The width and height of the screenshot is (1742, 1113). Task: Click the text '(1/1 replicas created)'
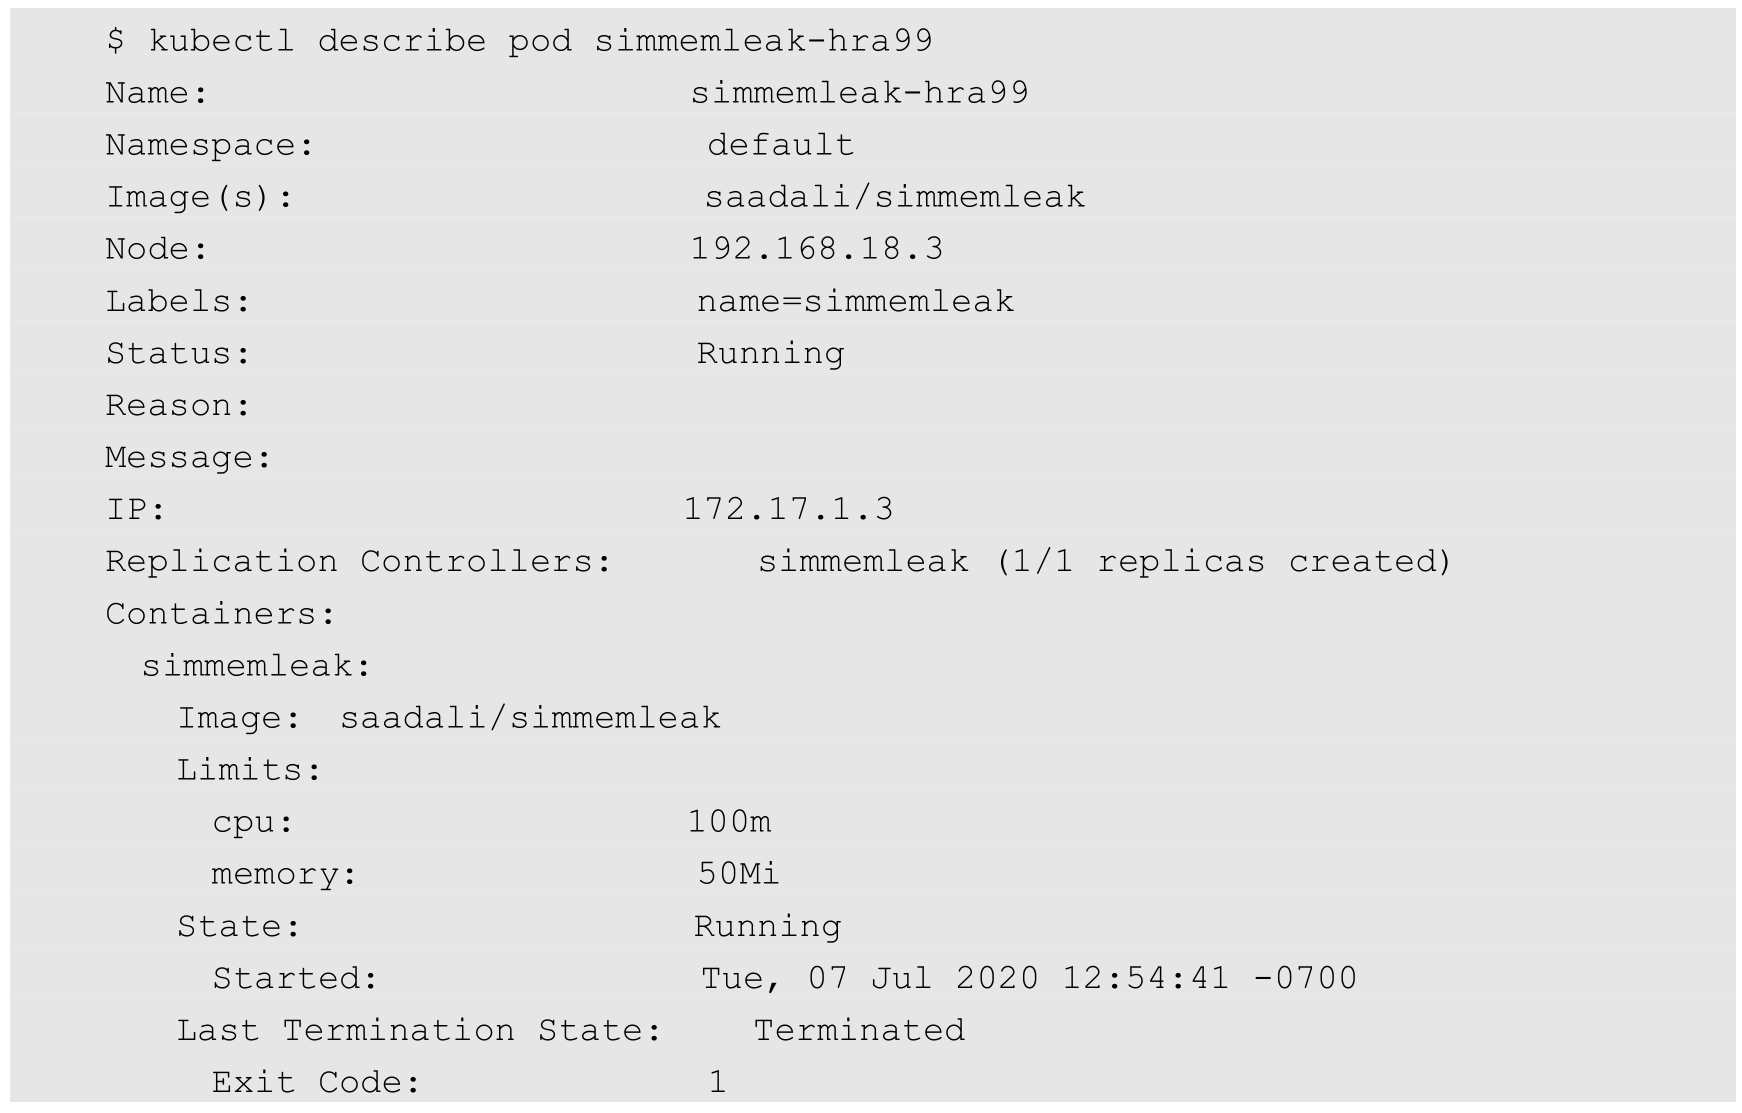pos(1224,561)
